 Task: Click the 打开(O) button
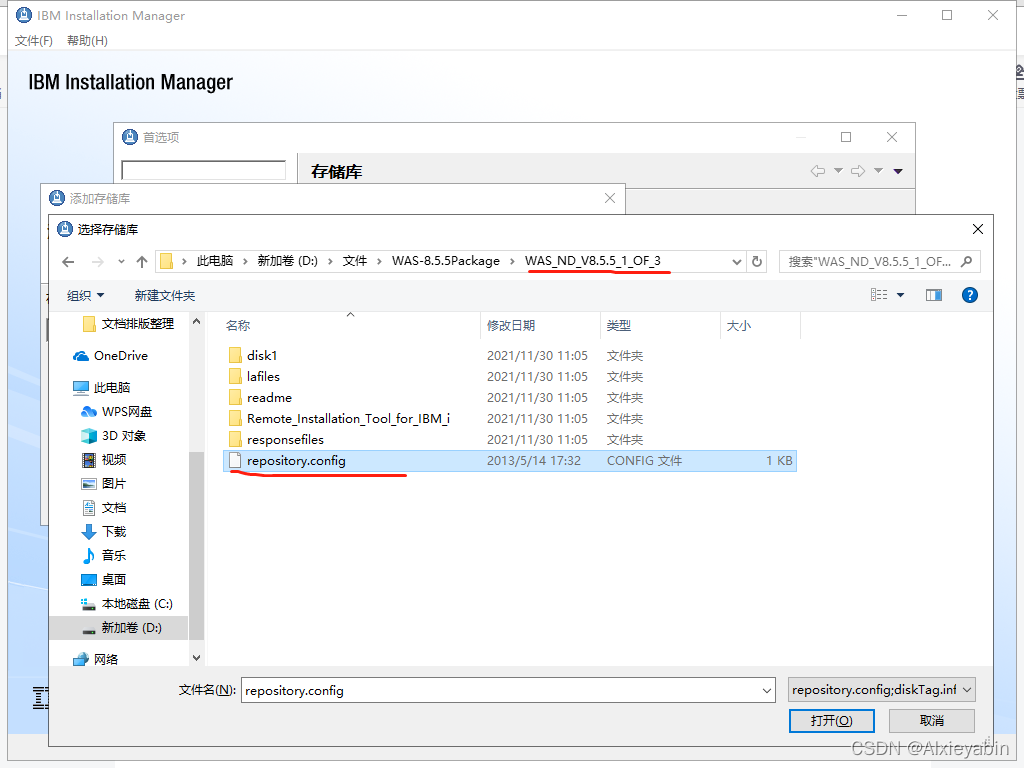coord(831,720)
